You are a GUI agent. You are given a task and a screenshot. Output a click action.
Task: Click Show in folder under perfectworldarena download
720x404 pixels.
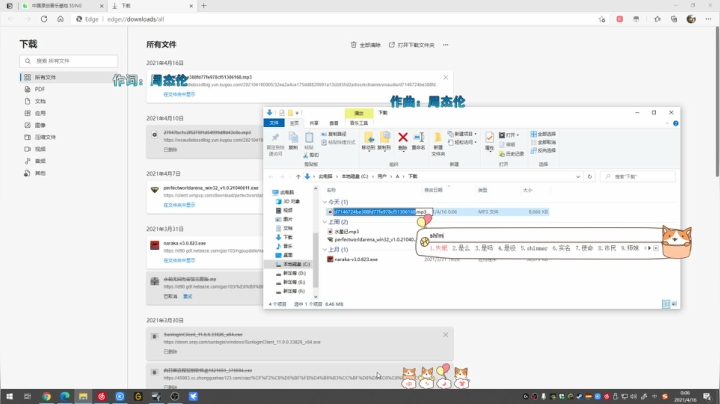pyautogui.click(x=179, y=205)
